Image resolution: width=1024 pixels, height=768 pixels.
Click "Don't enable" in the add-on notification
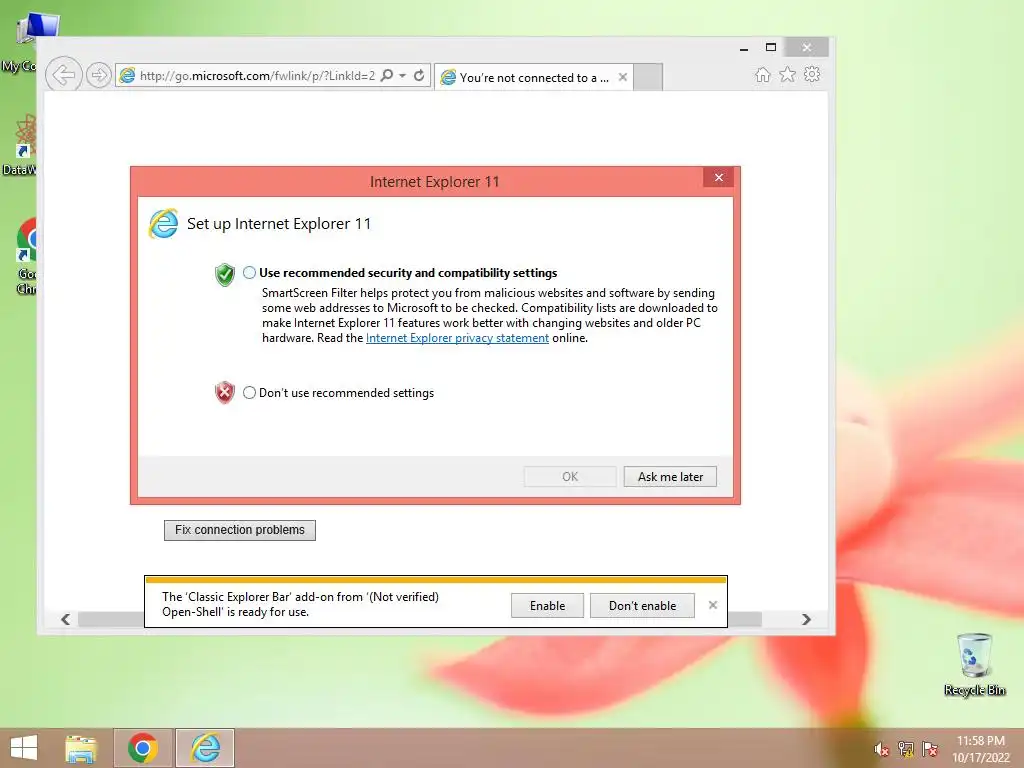click(642, 605)
